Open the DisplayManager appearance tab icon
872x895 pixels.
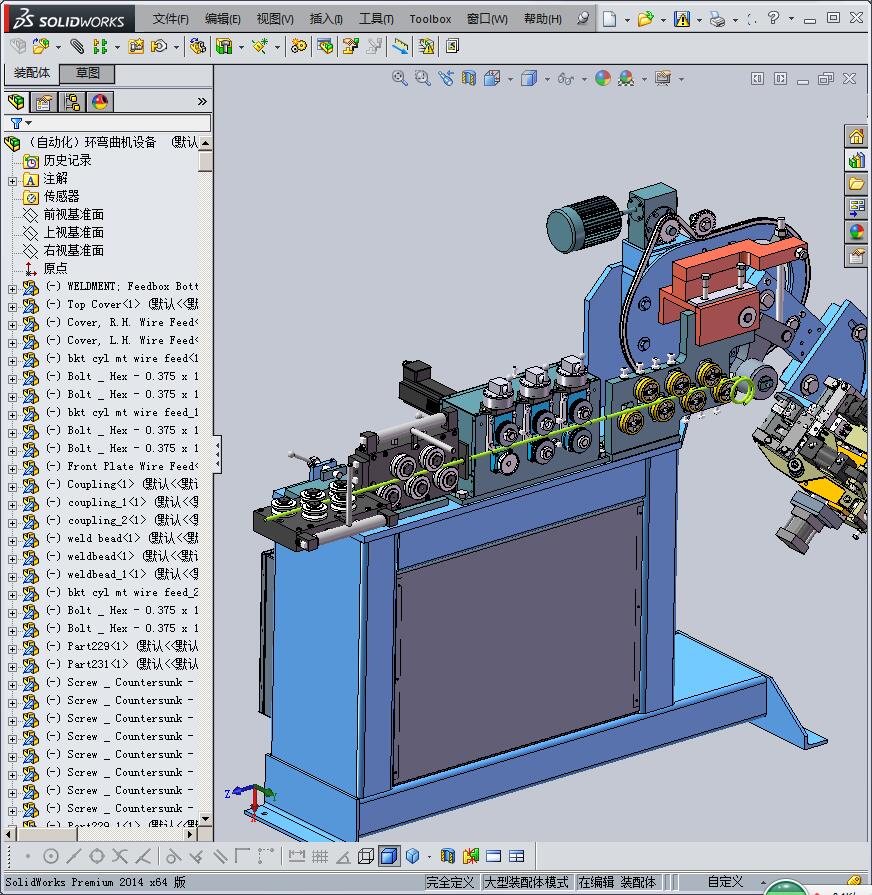coord(99,102)
